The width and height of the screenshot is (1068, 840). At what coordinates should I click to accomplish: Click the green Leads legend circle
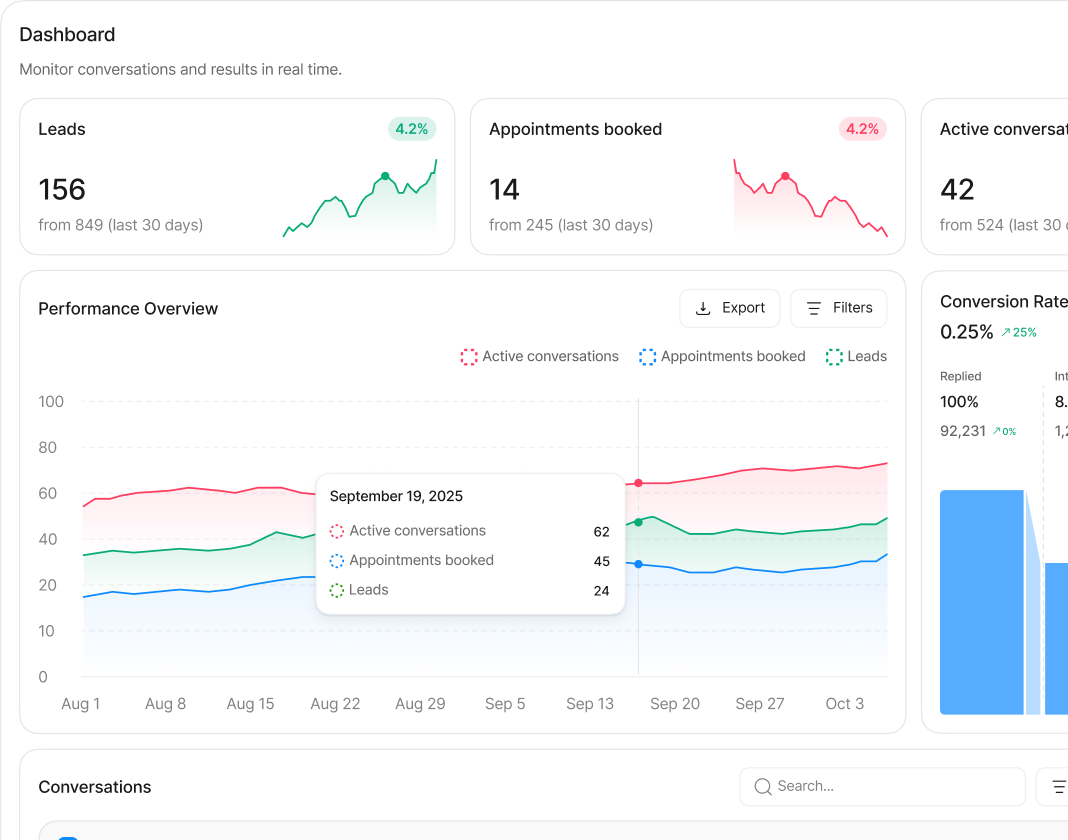pos(834,357)
